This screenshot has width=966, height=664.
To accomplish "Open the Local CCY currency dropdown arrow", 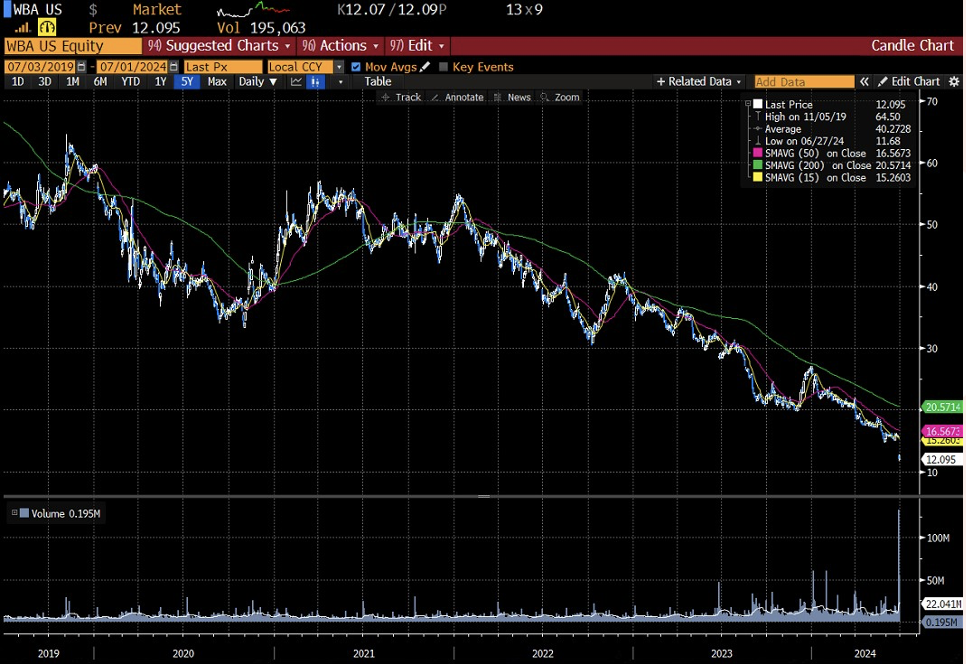I will (339, 67).
